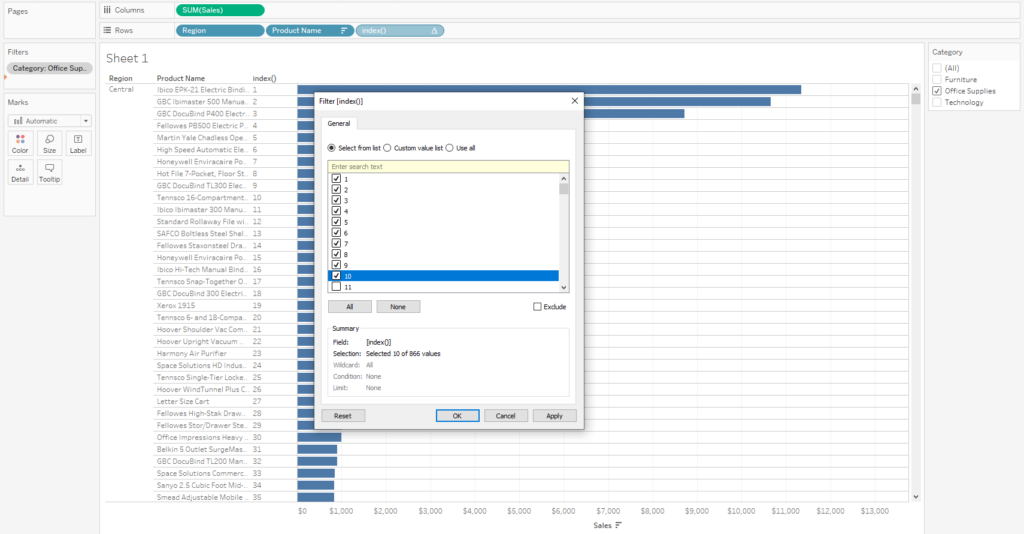Uncheck value 1 in filter list

[336, 178]
